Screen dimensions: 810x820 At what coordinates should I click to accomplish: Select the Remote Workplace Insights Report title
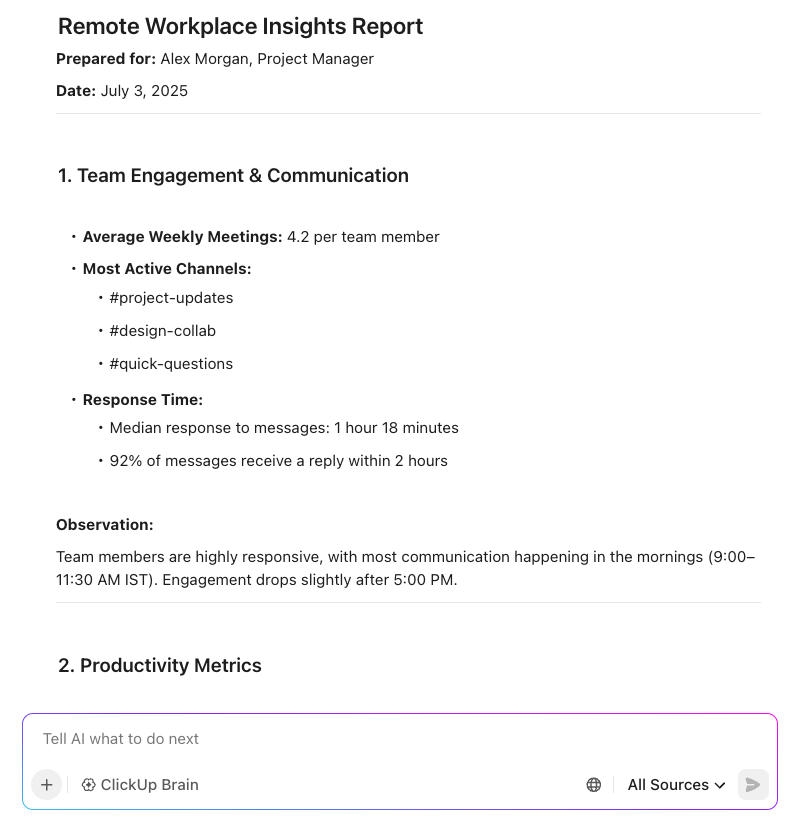[x=240, y=26]
